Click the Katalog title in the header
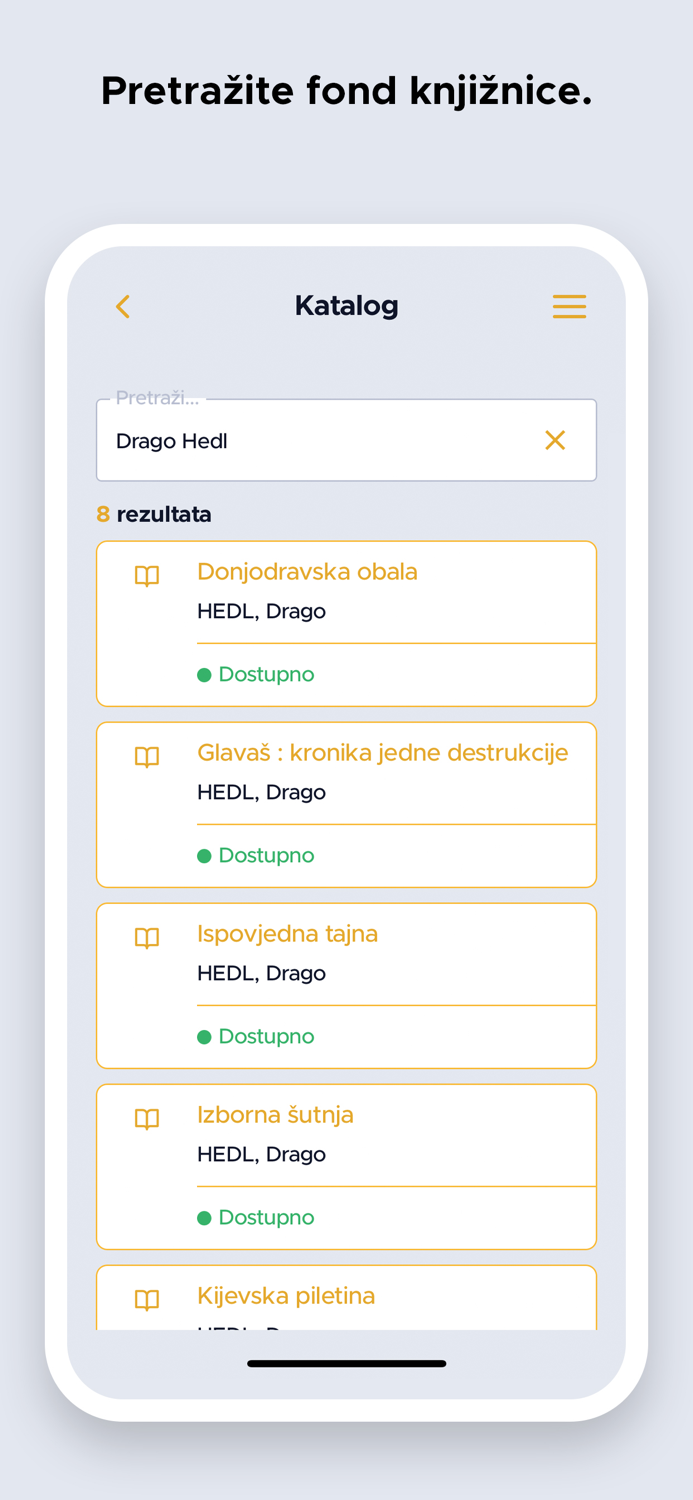This screenshot has width=693, height=1500. coord(346,307)
